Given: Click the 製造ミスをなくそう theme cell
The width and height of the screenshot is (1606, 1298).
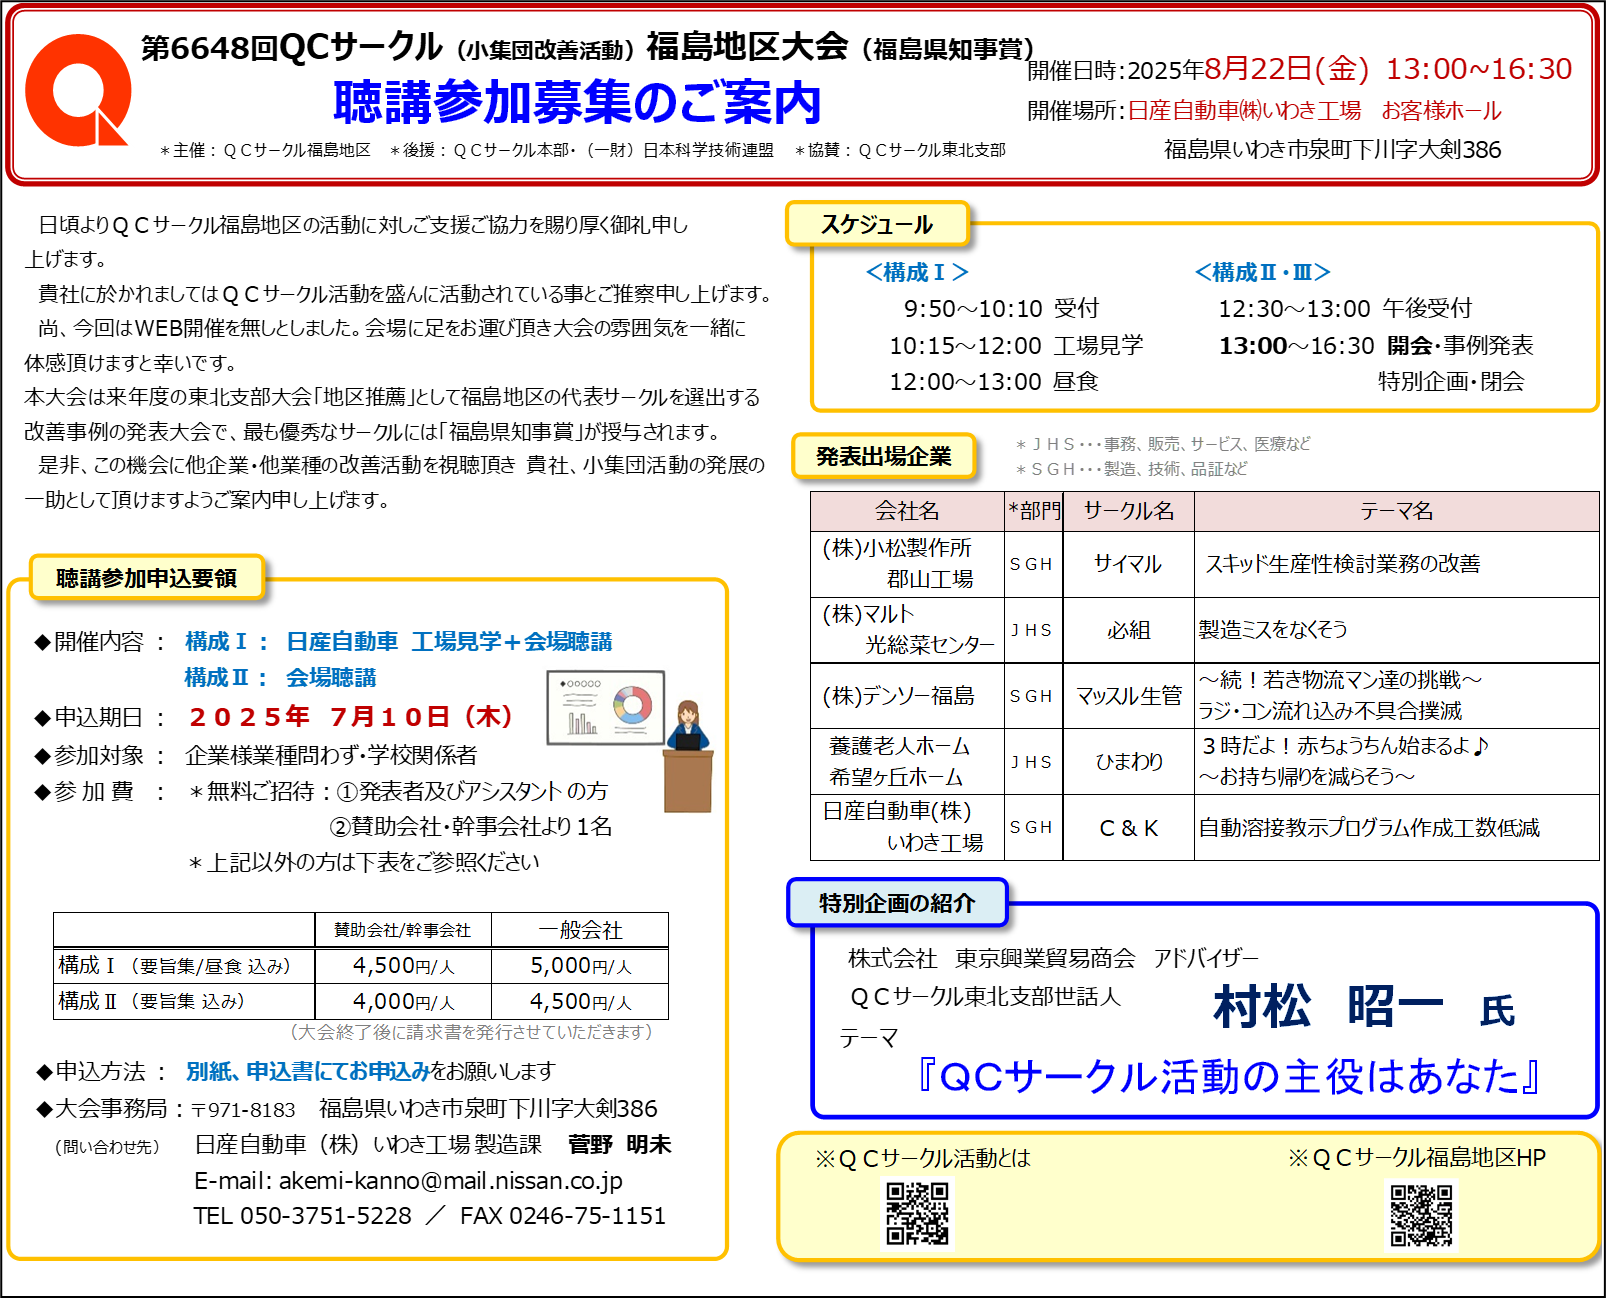Looking at the screenshot, I should (x=1397, y=630).
